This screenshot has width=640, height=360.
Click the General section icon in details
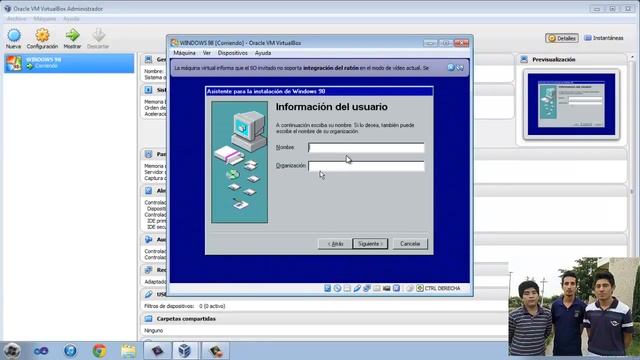(x=148, y=60)
